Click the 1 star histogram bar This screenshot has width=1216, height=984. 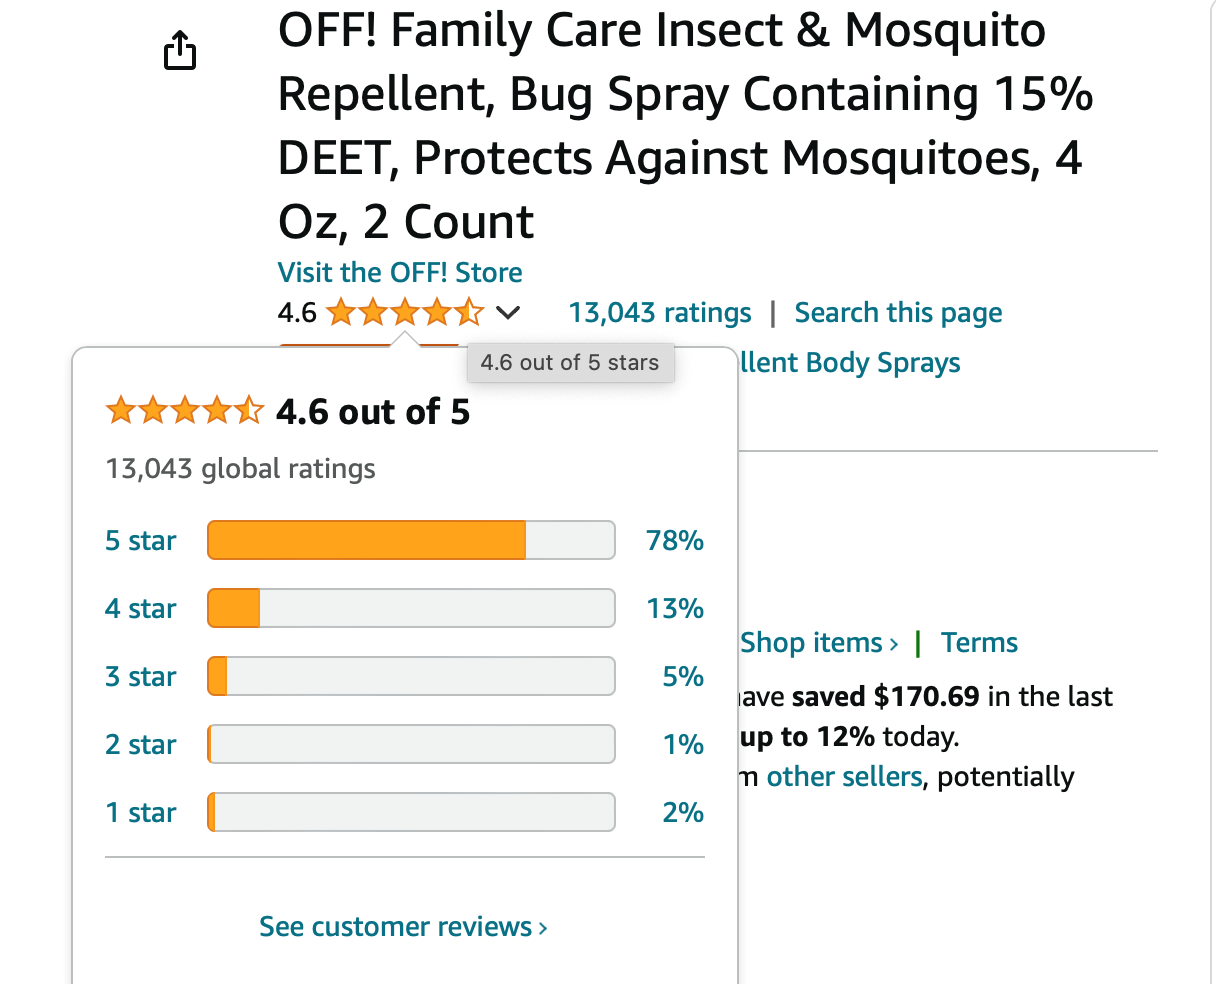pos(411,812)
